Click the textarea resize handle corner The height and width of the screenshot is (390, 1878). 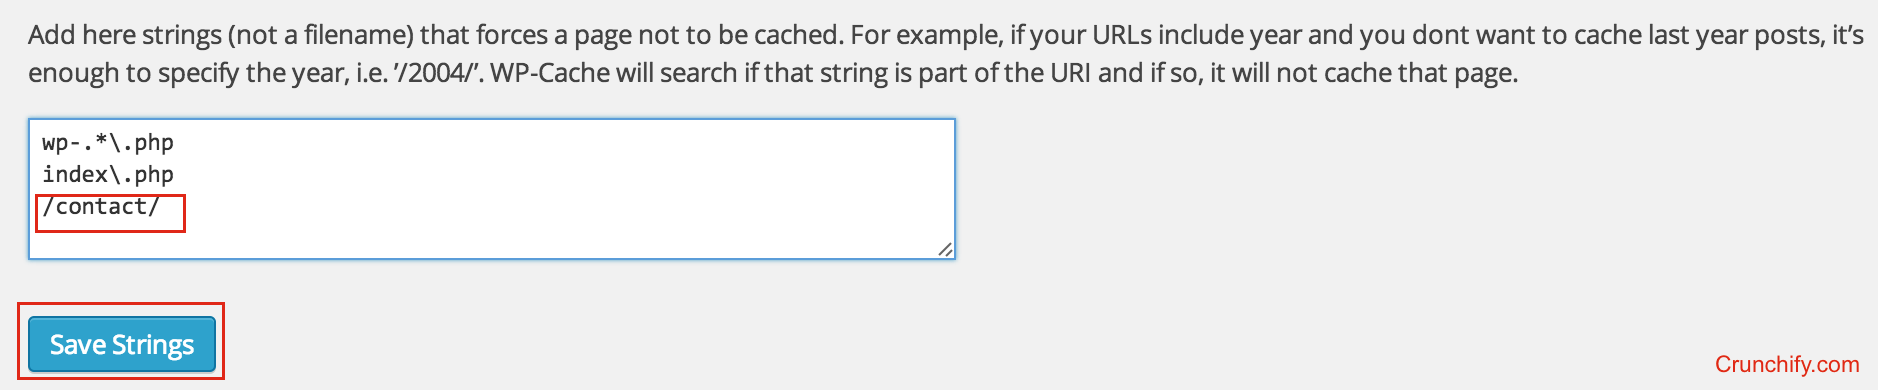click(945, 249)
